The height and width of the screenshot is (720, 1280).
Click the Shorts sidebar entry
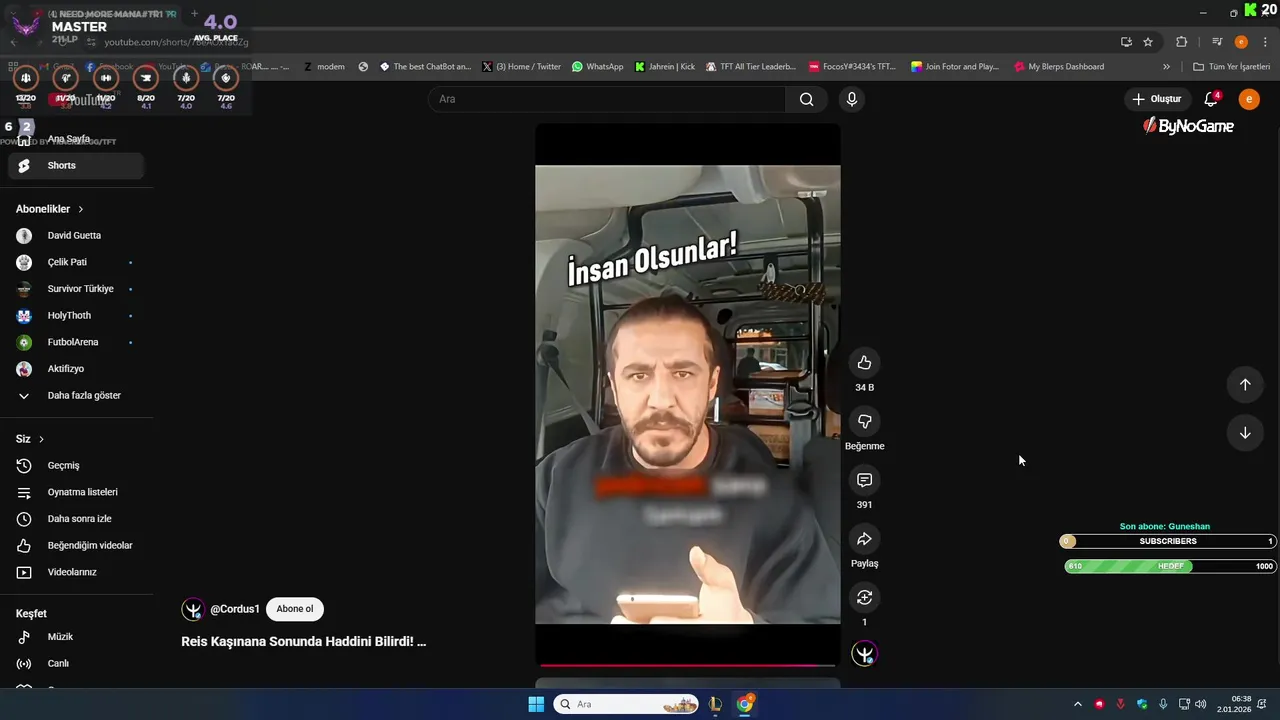tap(76, 165)
